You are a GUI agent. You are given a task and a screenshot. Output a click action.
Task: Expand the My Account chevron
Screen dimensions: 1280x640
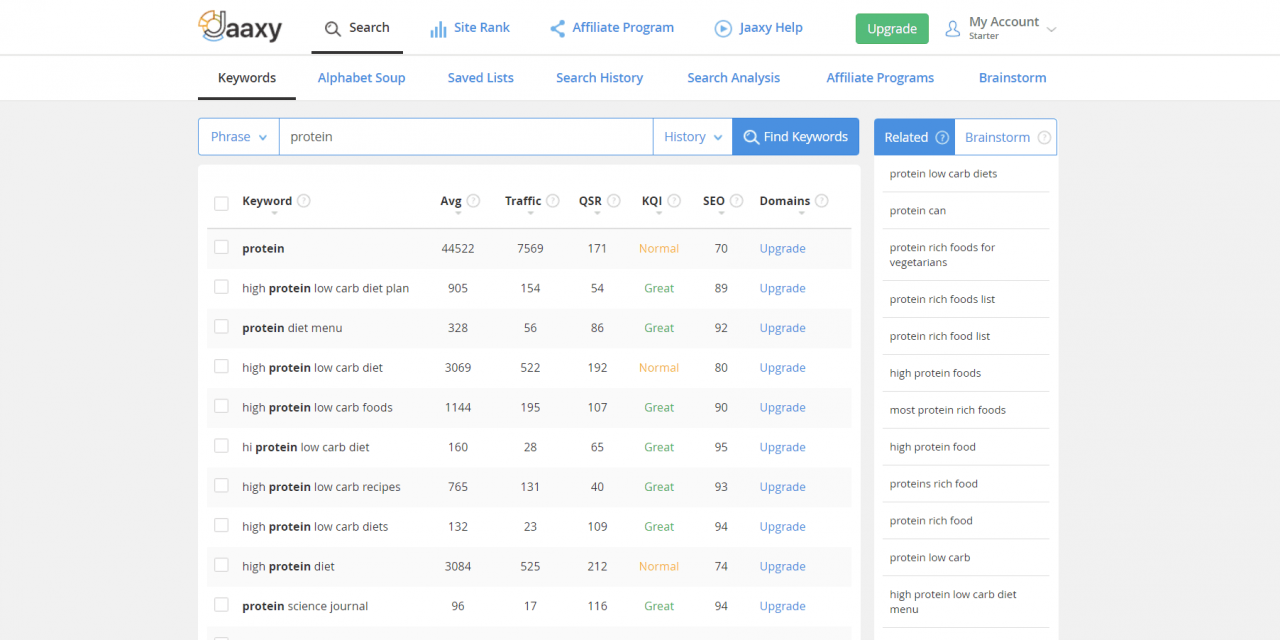pyautogui.click(x=1050, y=28)
